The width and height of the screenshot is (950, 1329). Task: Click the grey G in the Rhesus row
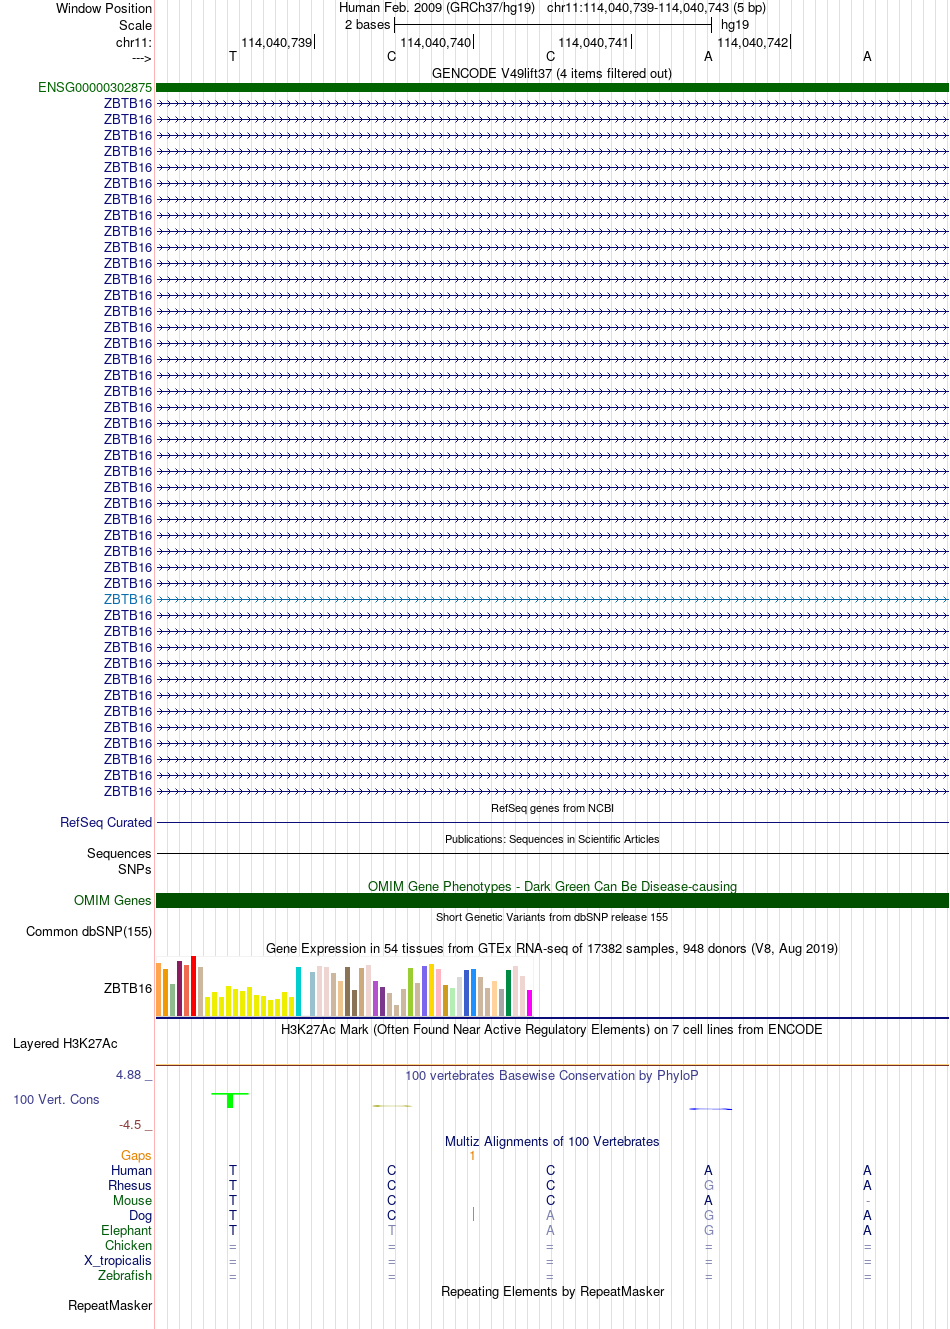click(x=709, y=1186)
